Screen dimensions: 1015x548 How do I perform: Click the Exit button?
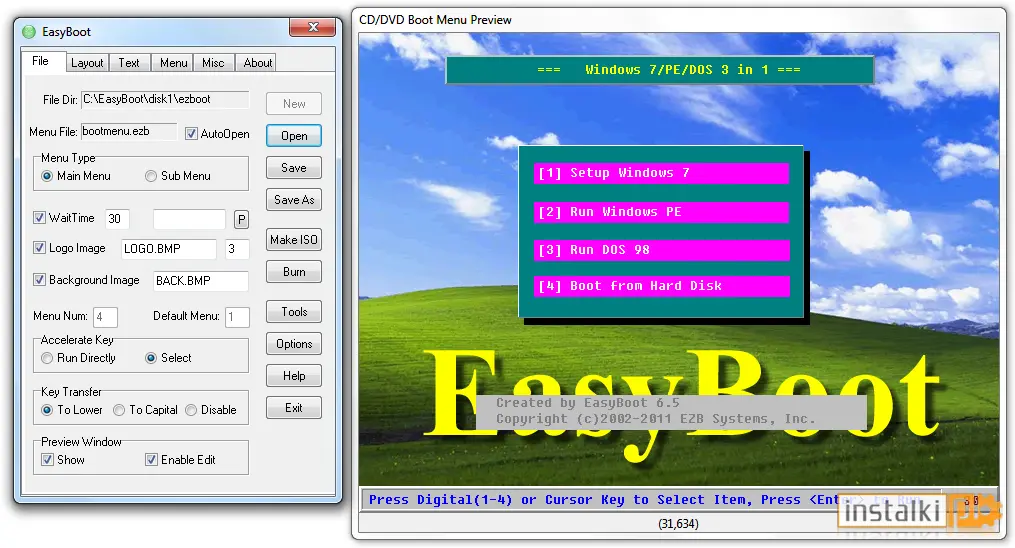coord(294,408)
